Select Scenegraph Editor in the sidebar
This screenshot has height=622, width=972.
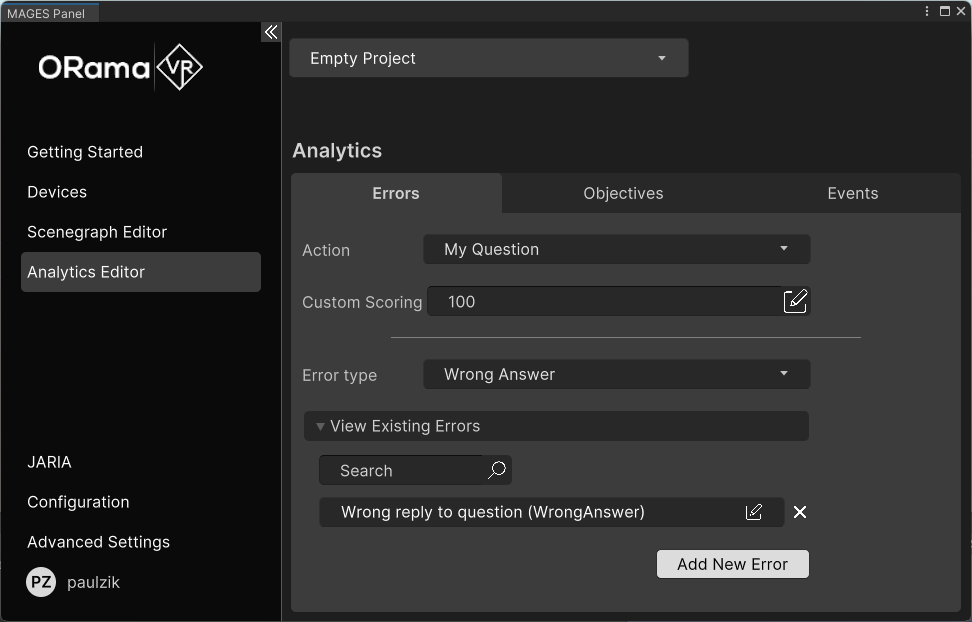click(97, 232)
